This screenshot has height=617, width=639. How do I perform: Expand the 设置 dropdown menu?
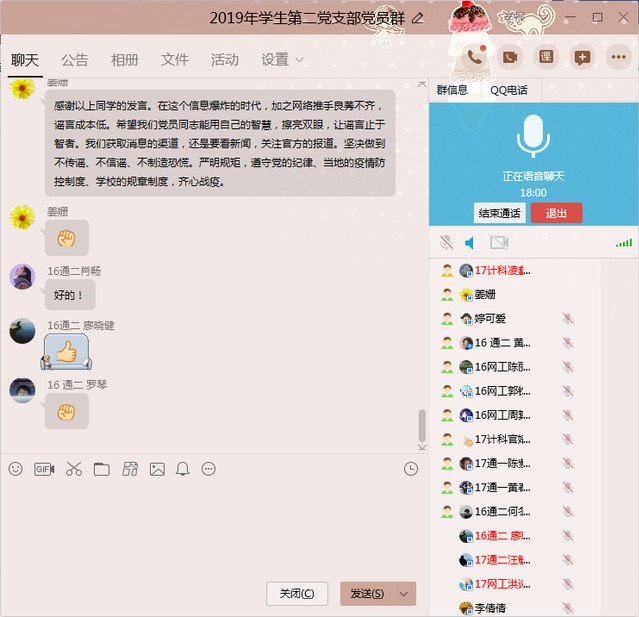[x=282, y=60]
